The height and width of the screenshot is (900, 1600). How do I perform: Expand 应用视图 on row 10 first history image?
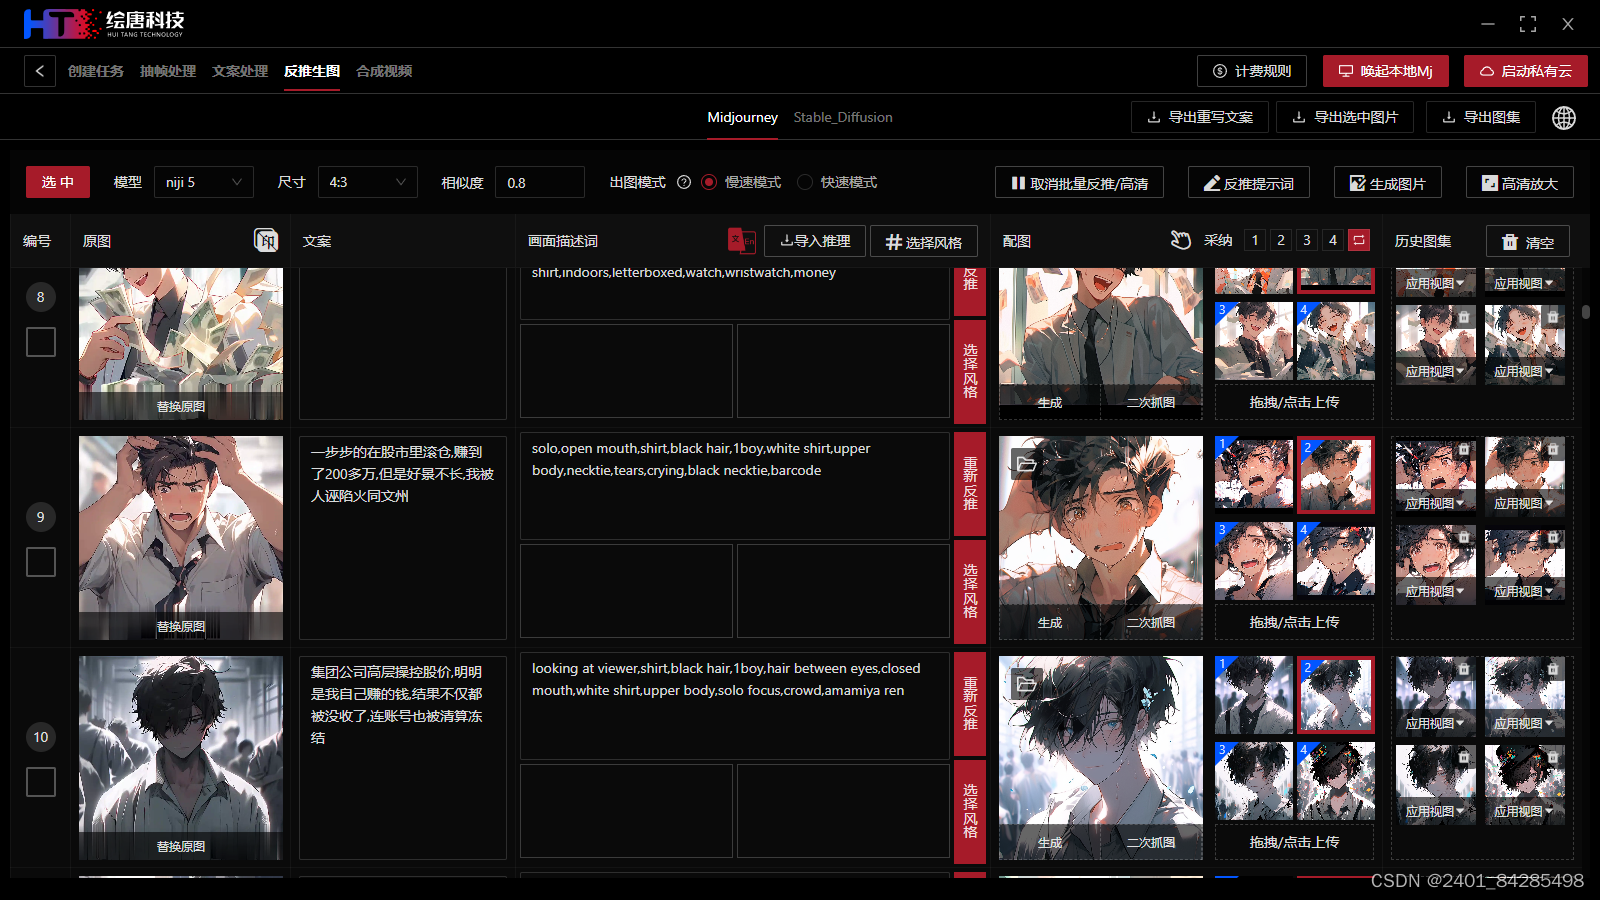coord(1435,724)
